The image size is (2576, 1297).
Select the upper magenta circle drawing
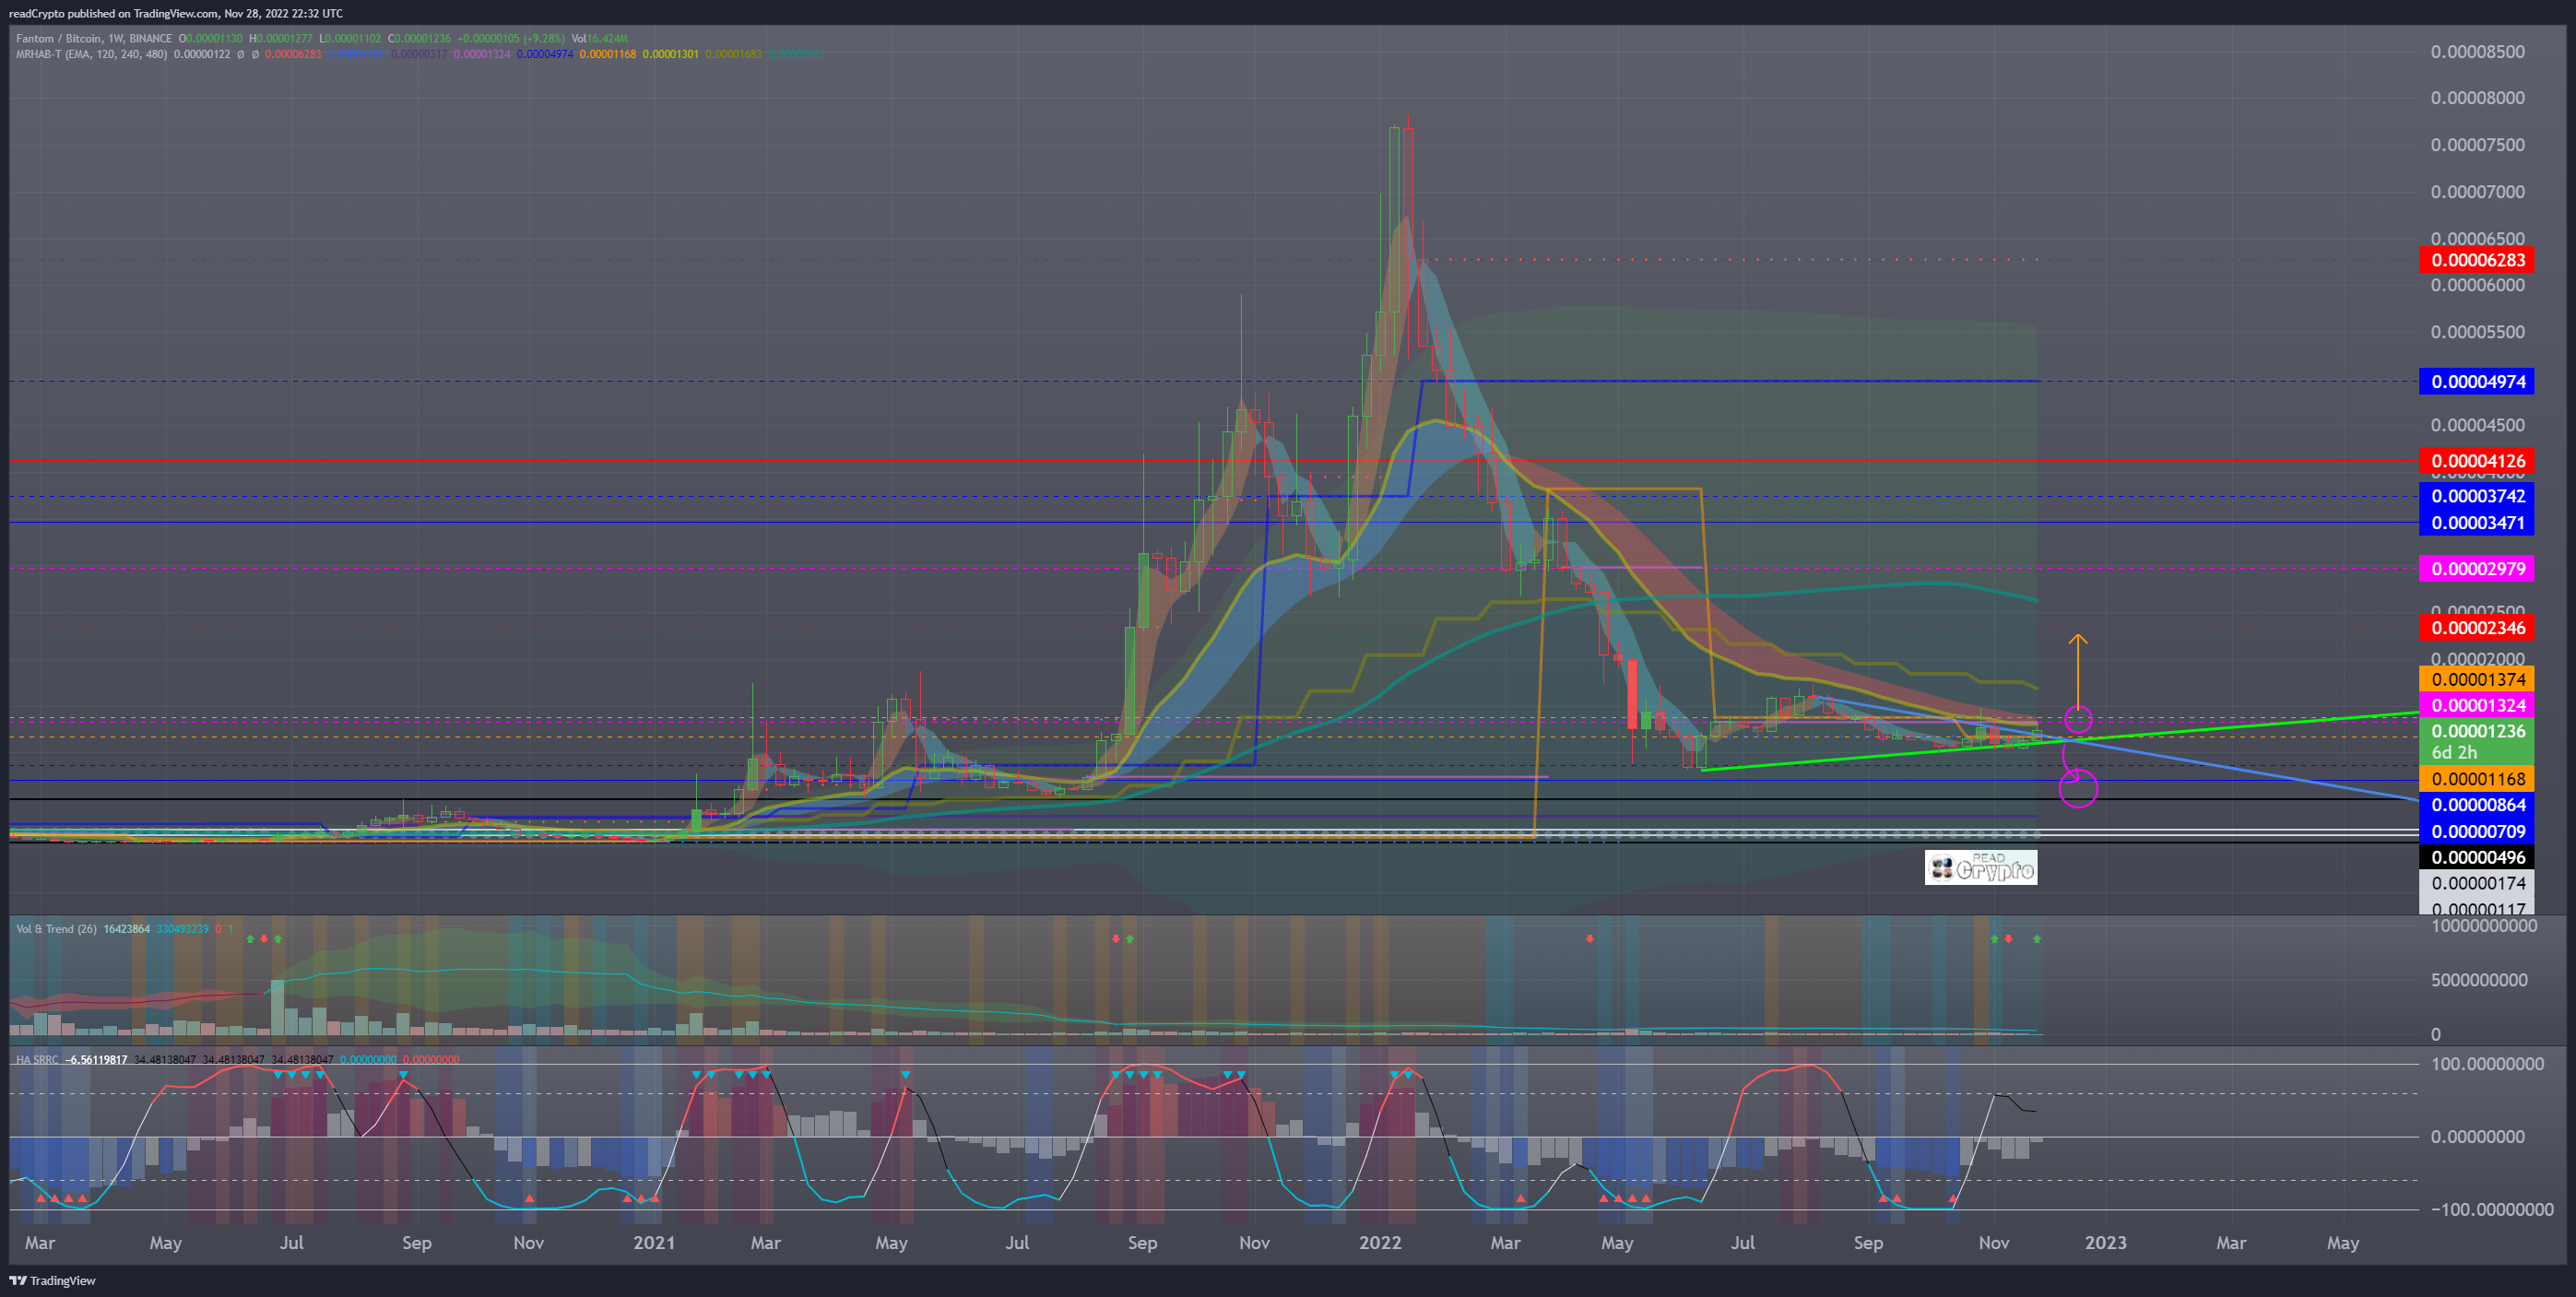click(x=2078, y=719)
